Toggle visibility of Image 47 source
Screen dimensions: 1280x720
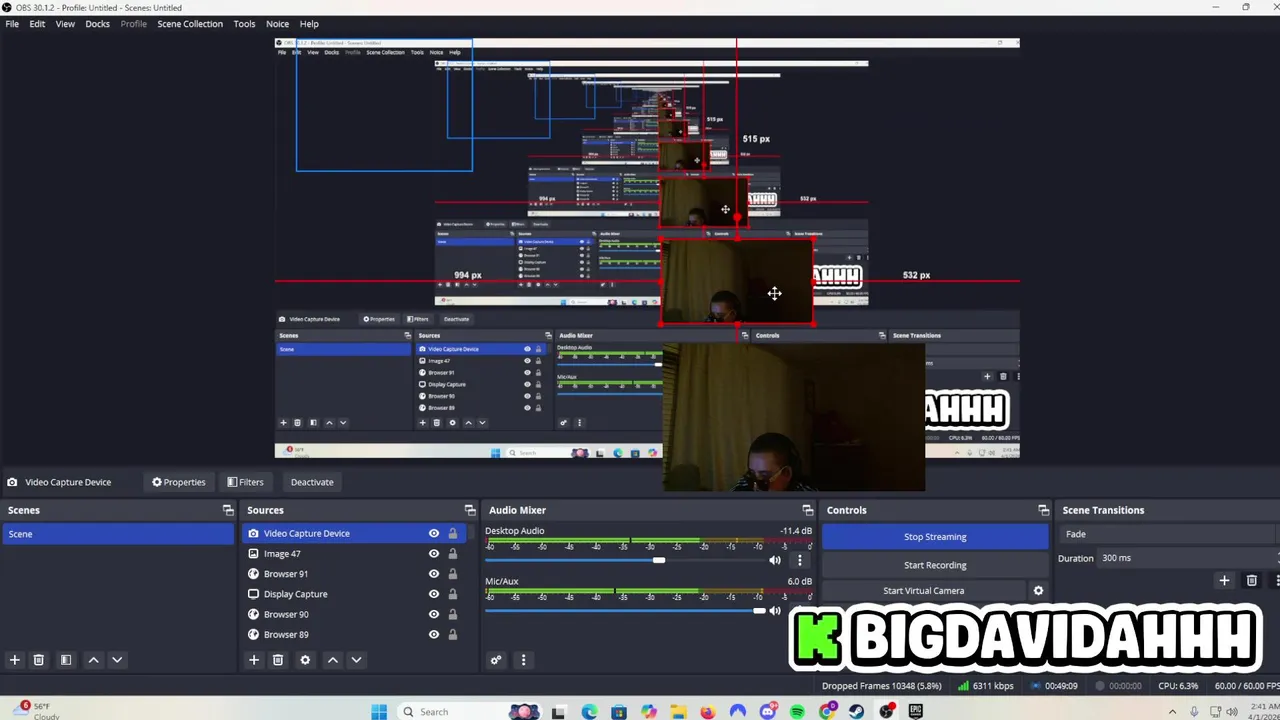[434, 554]
